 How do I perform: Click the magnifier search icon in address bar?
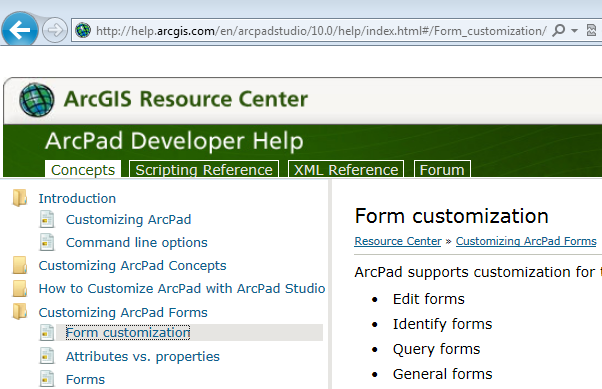pos(559,30)
